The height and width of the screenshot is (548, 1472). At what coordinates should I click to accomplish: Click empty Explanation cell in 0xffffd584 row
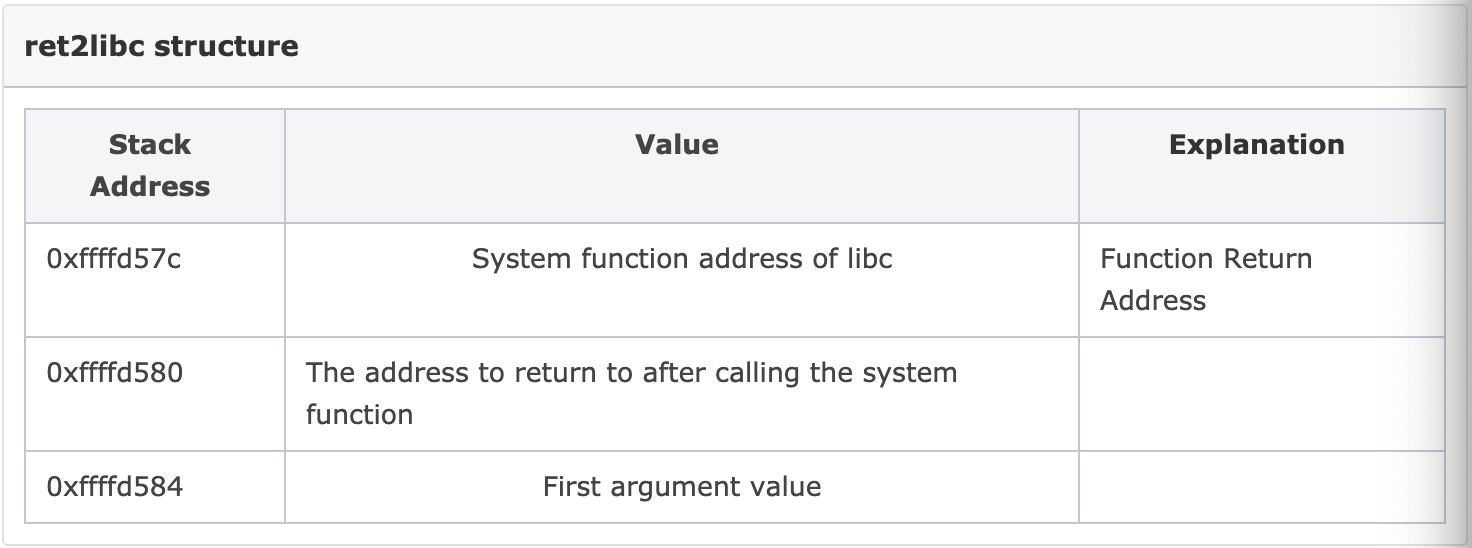pos(1262,487)
